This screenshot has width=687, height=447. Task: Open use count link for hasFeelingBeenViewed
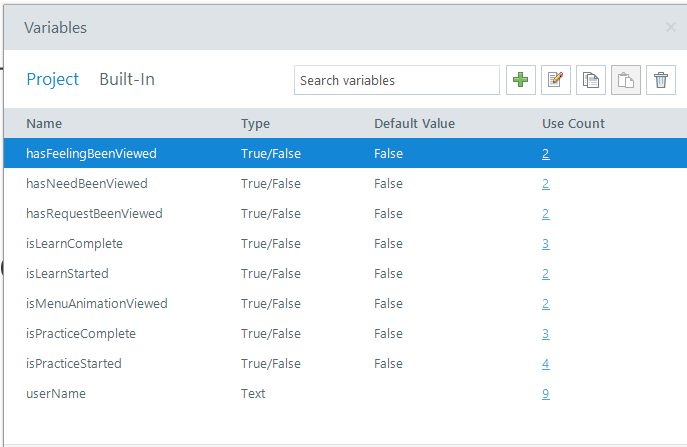545,154
